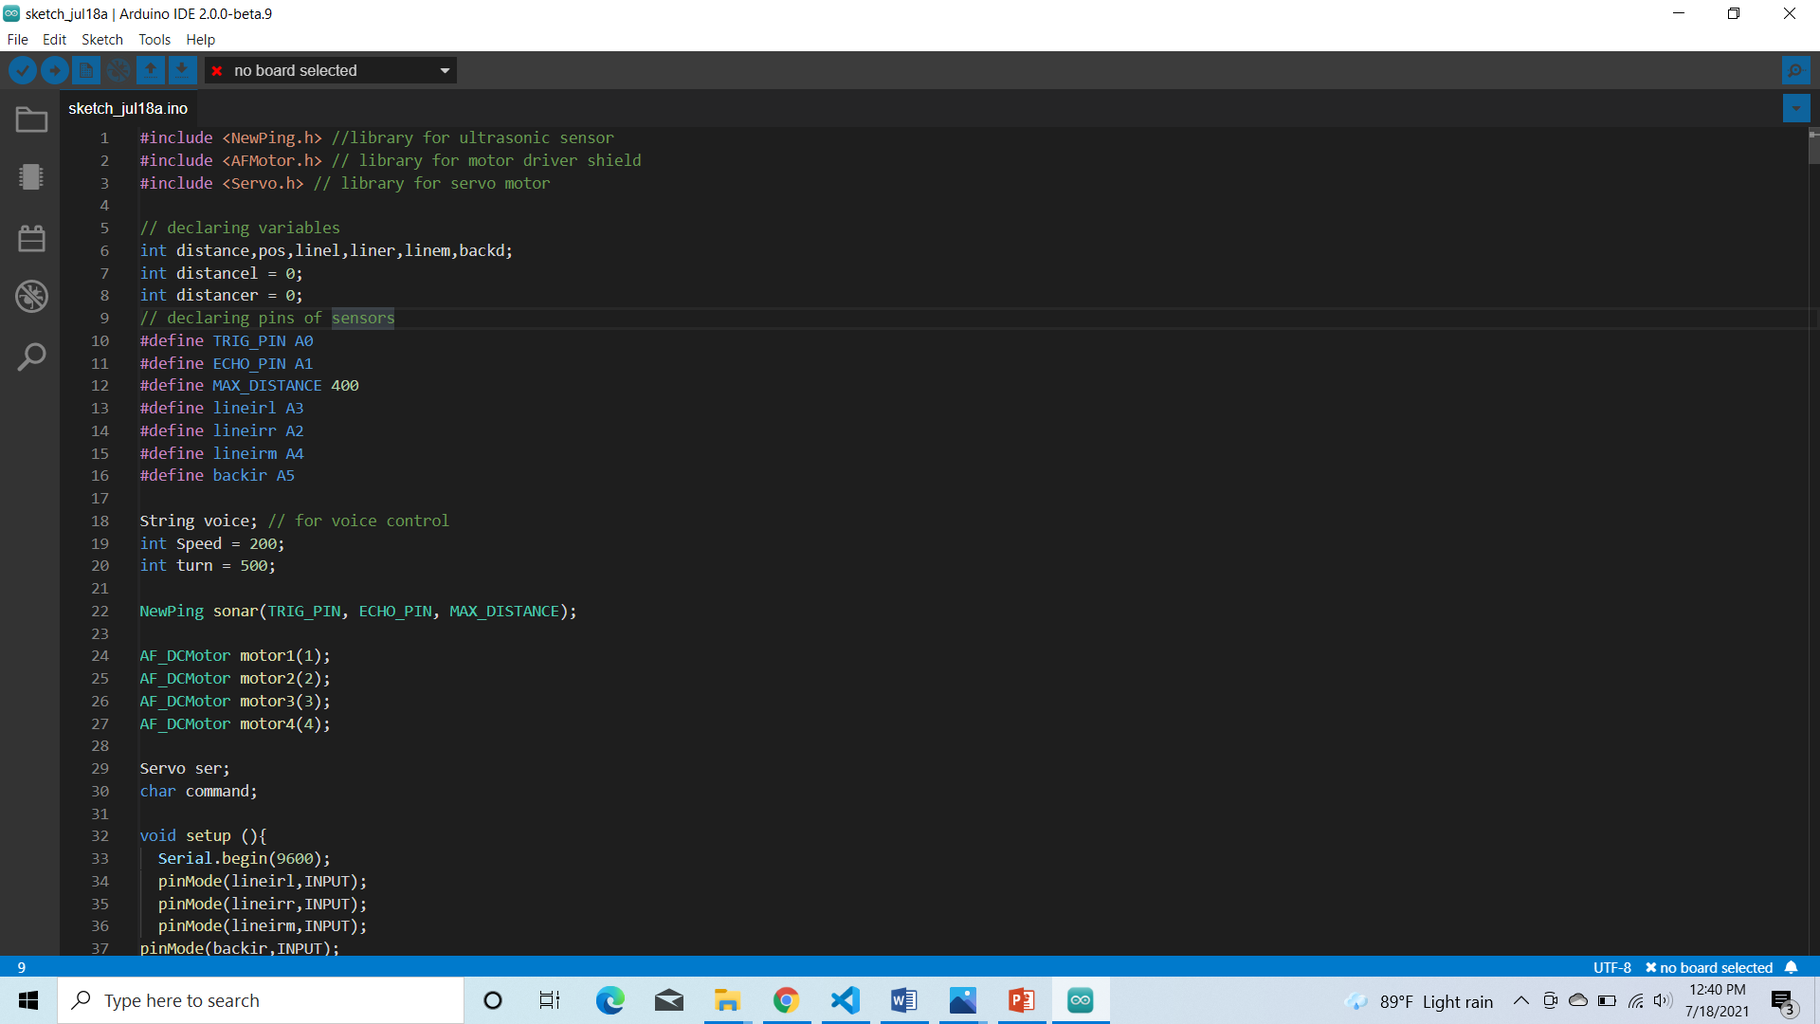Switch to Microsoft Word on taskbar
1820x1024 pixels.
pyautogui.click(x=904, y=1000)
